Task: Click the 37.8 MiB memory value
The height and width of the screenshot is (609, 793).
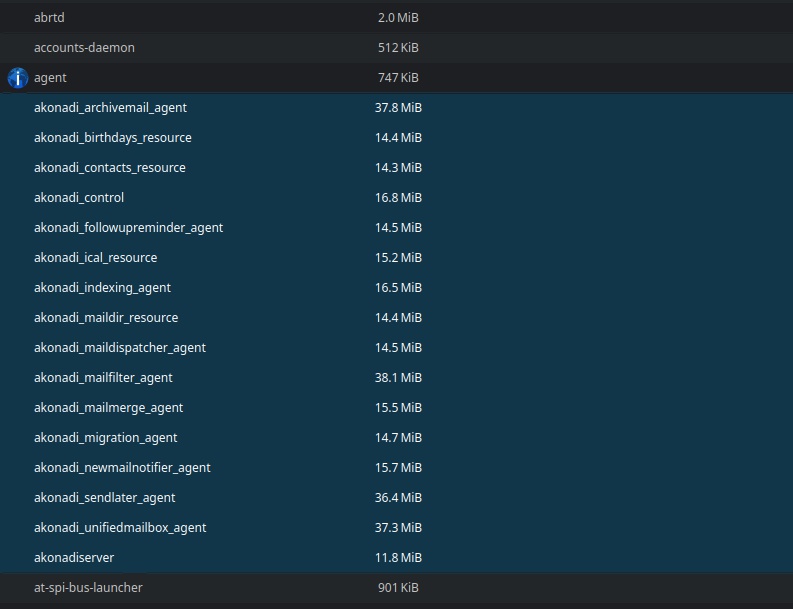Action: [399, 108]
